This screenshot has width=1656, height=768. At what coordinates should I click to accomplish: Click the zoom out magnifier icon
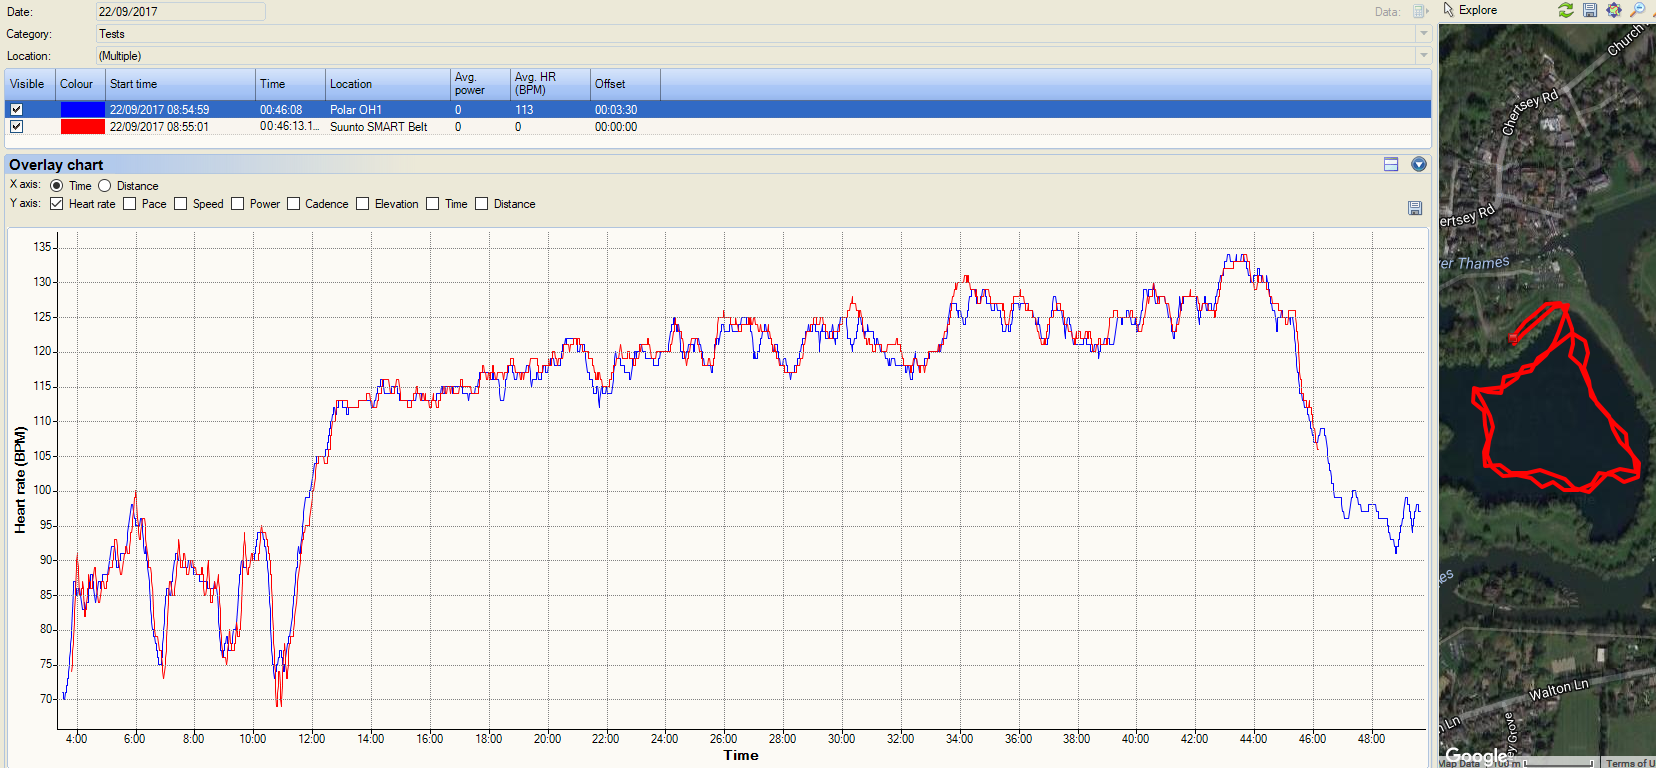pyautogui.click(x=1638, y=10)
